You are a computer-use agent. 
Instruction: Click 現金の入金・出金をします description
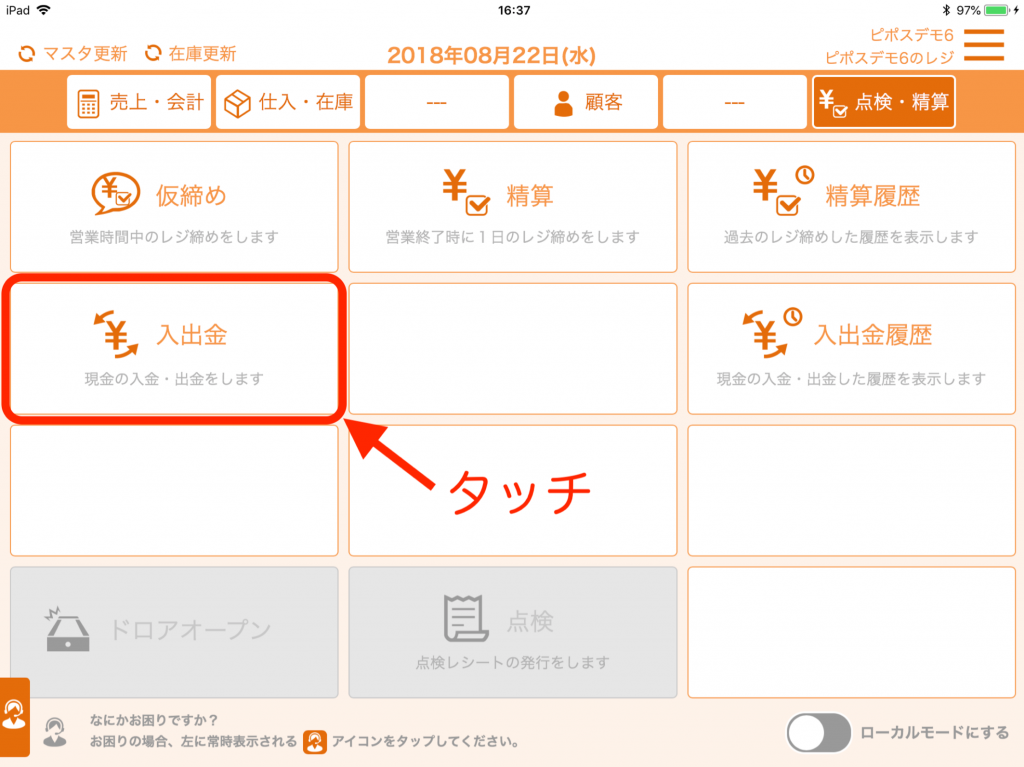(x=174, y=379)
